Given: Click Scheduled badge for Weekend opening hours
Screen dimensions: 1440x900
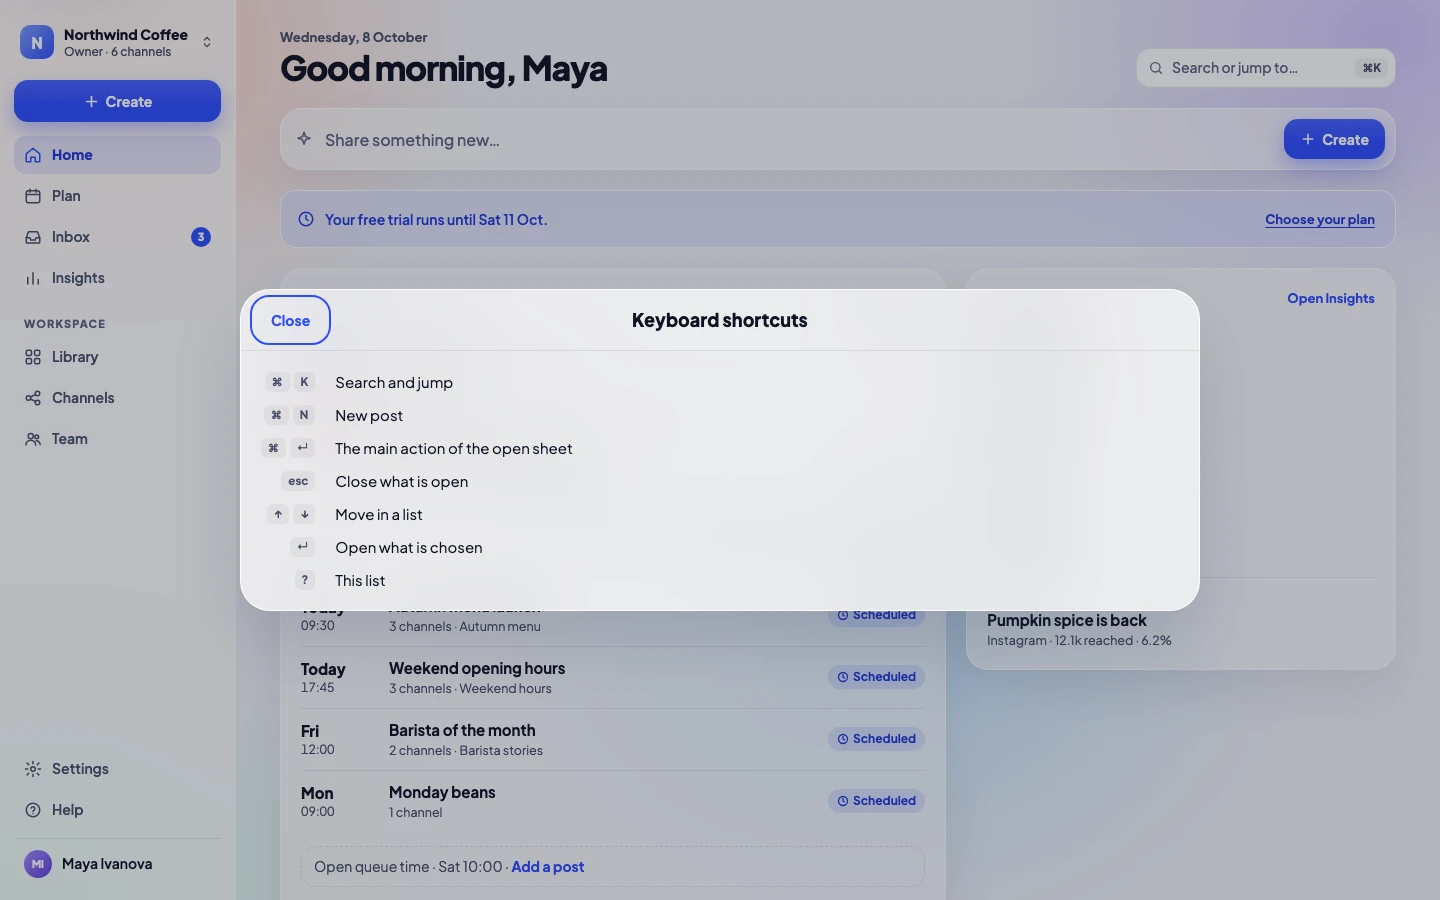Looking at the screenshot, I should tap(876, 677).
